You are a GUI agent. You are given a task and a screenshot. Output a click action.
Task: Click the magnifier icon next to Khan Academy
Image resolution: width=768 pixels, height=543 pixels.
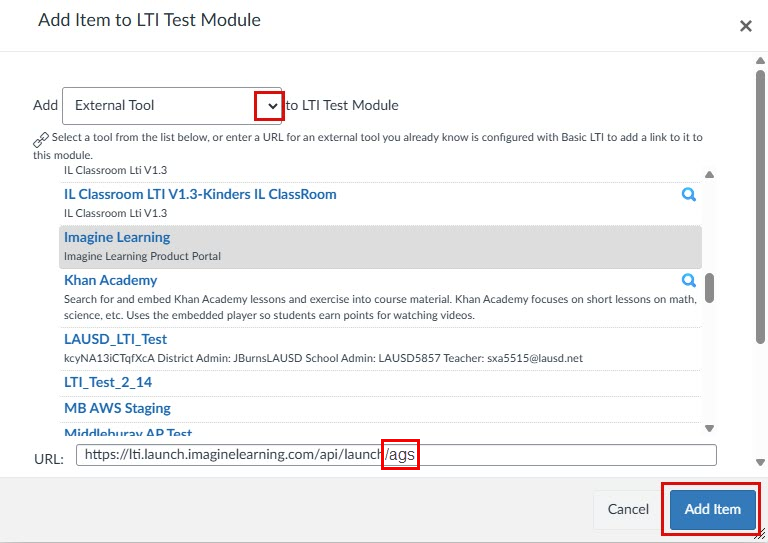tap(689, 281)
